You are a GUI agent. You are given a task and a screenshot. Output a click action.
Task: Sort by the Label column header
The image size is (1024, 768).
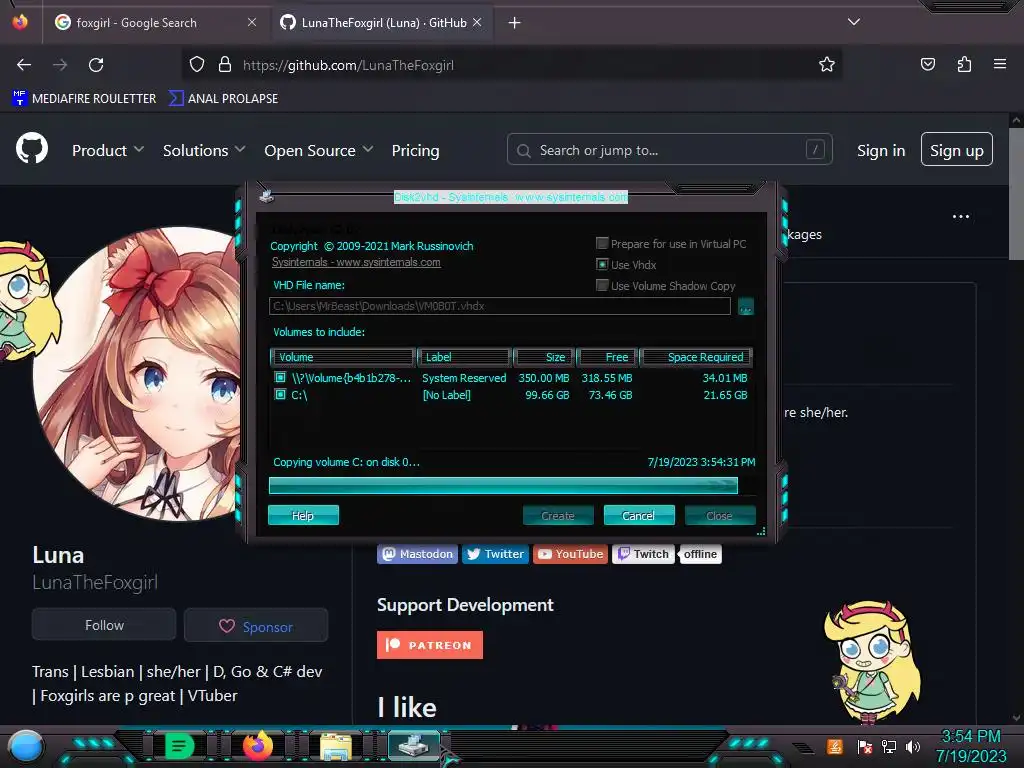tap(464, 357)
